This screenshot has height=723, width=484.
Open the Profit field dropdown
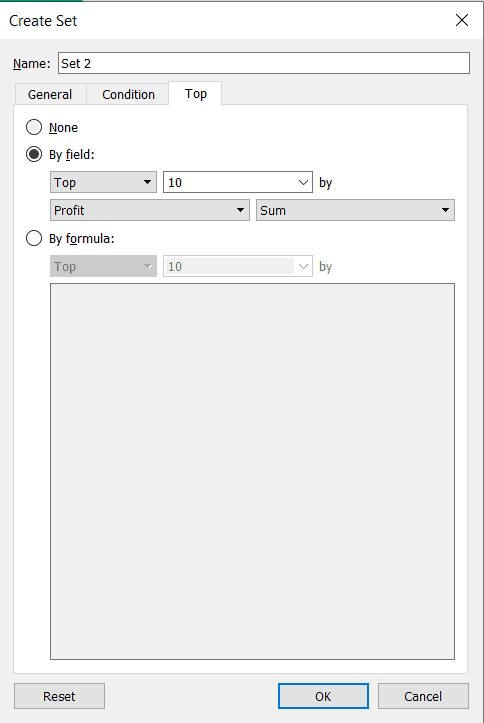(x=150, y=210)
